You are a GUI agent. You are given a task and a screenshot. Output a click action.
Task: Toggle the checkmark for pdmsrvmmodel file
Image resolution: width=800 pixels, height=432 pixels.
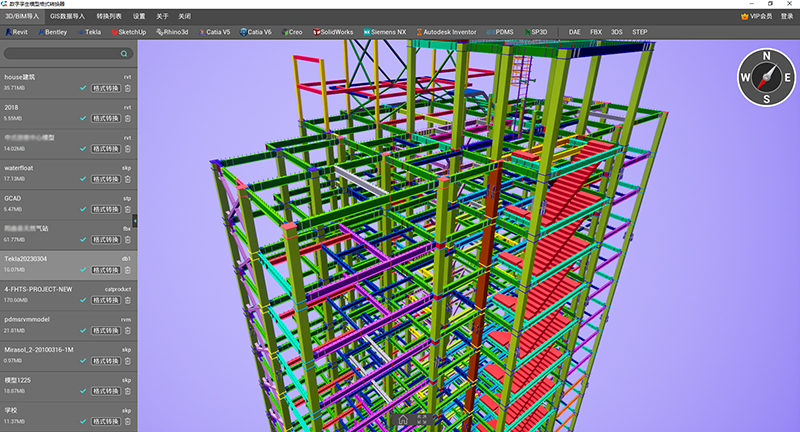click(x=83, y=331)
